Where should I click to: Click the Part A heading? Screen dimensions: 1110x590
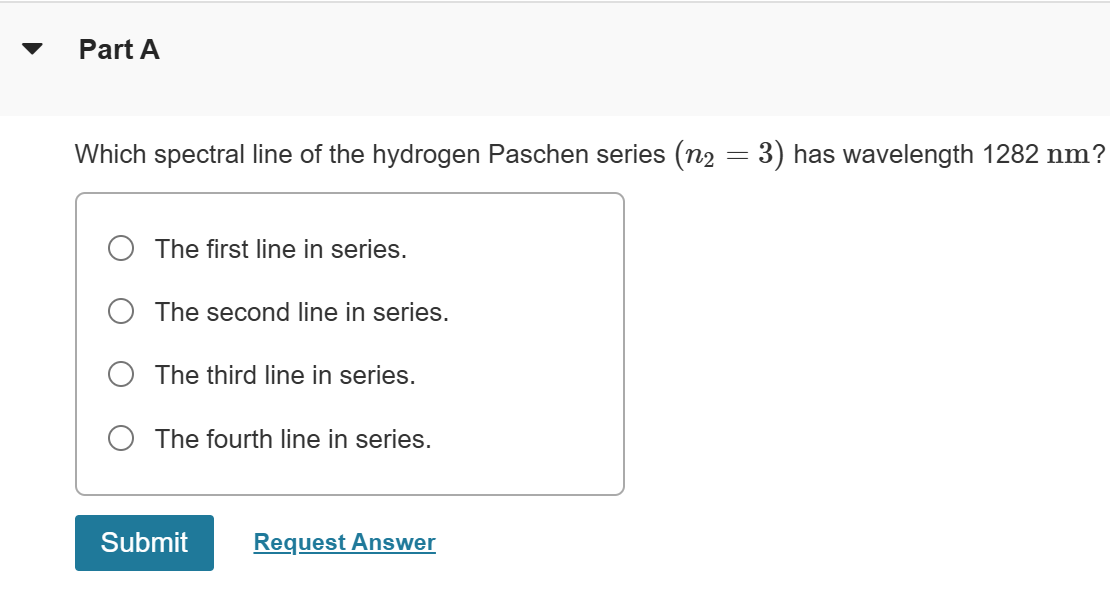point(119,48)
